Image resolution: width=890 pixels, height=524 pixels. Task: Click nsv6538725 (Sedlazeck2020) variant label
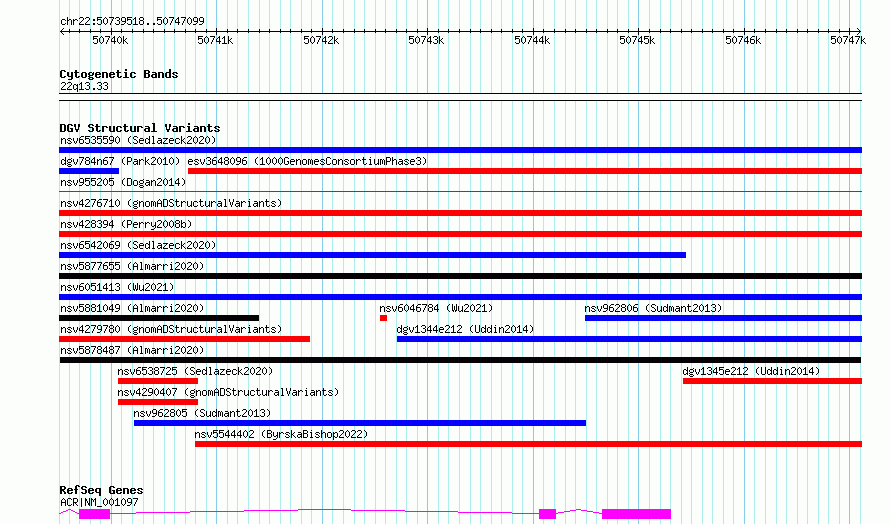195,371
